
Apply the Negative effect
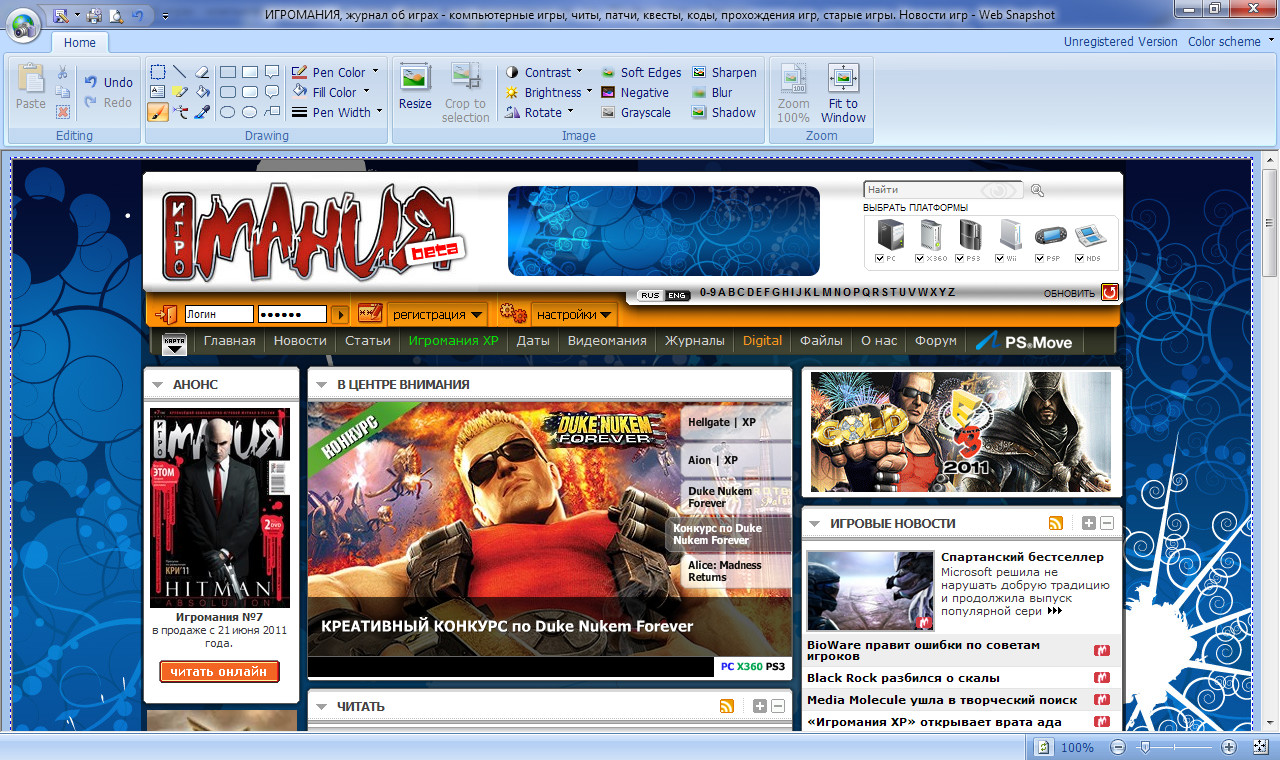point(635,92)
